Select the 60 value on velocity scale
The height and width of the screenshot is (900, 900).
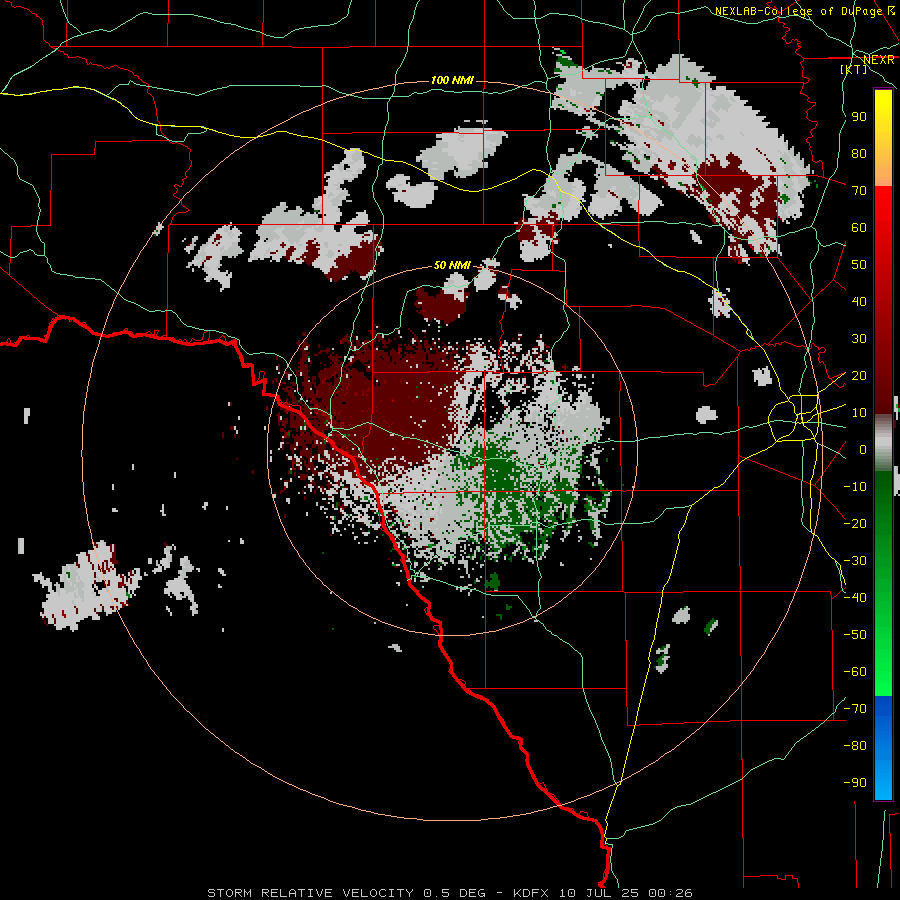(859, 228)
